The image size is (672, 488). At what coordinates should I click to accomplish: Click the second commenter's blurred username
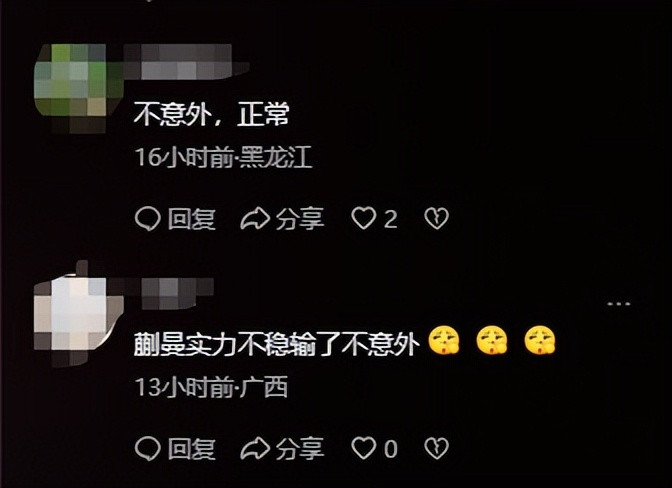[x=174, y=293]
